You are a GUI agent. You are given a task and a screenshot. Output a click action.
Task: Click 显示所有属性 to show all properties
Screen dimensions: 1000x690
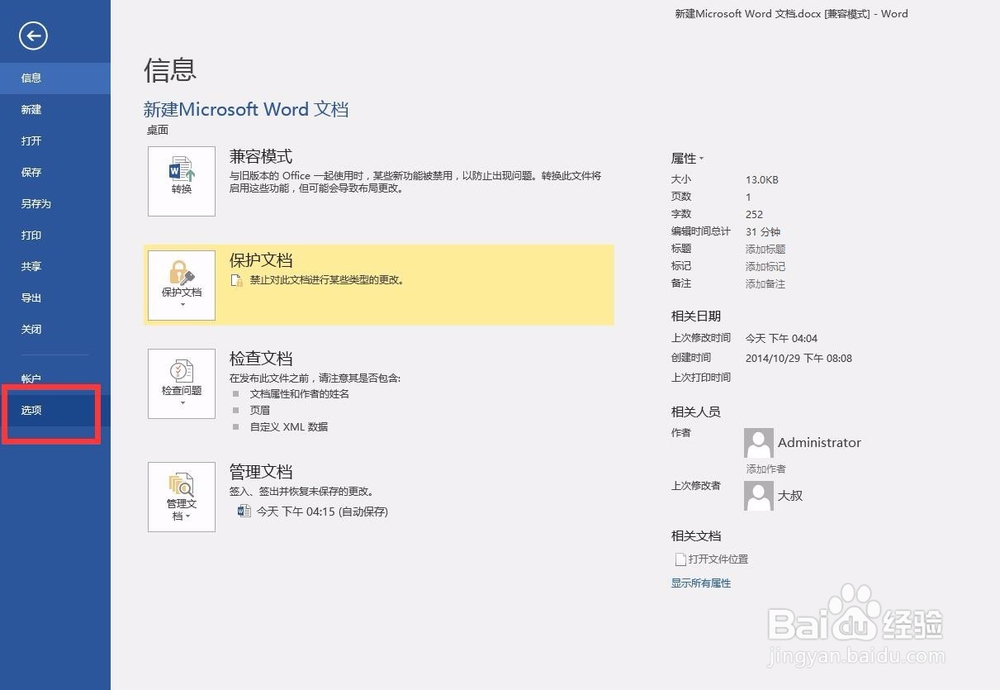703,583
